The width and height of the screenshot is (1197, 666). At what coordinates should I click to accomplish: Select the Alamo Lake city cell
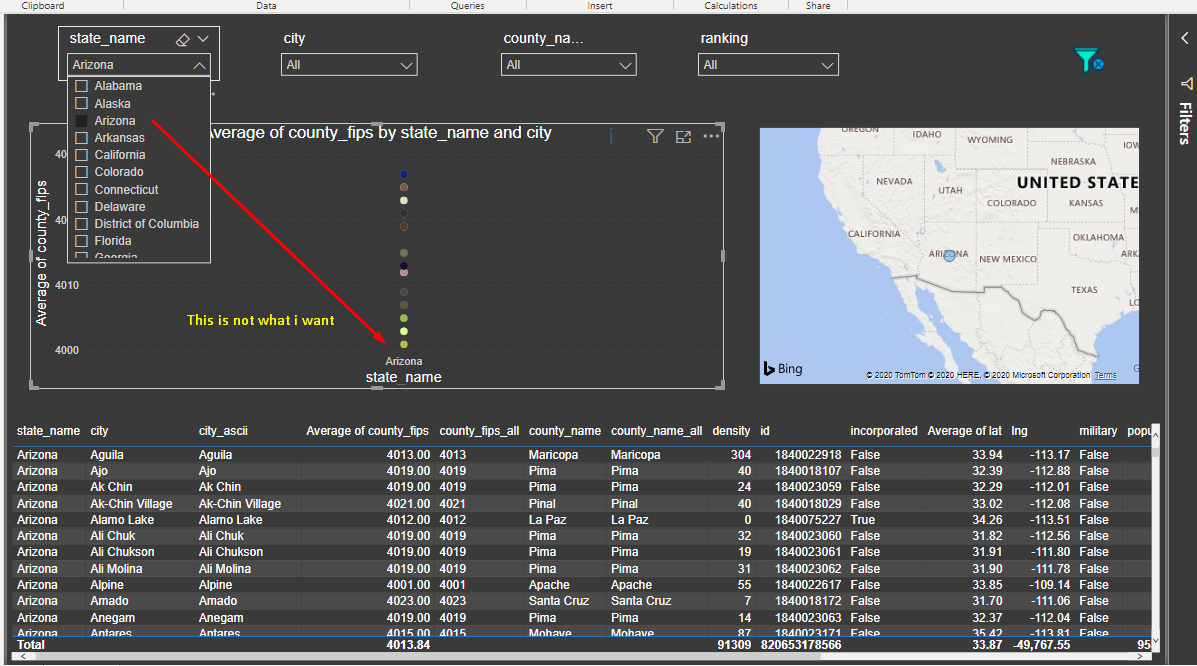coord(122,519)
